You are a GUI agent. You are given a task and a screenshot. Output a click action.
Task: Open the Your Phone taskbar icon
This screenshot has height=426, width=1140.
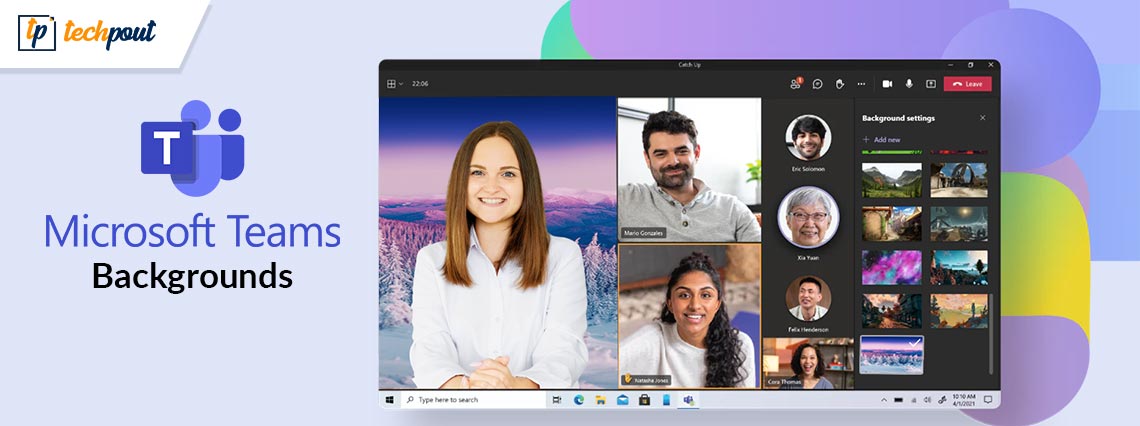click(666, 400)
